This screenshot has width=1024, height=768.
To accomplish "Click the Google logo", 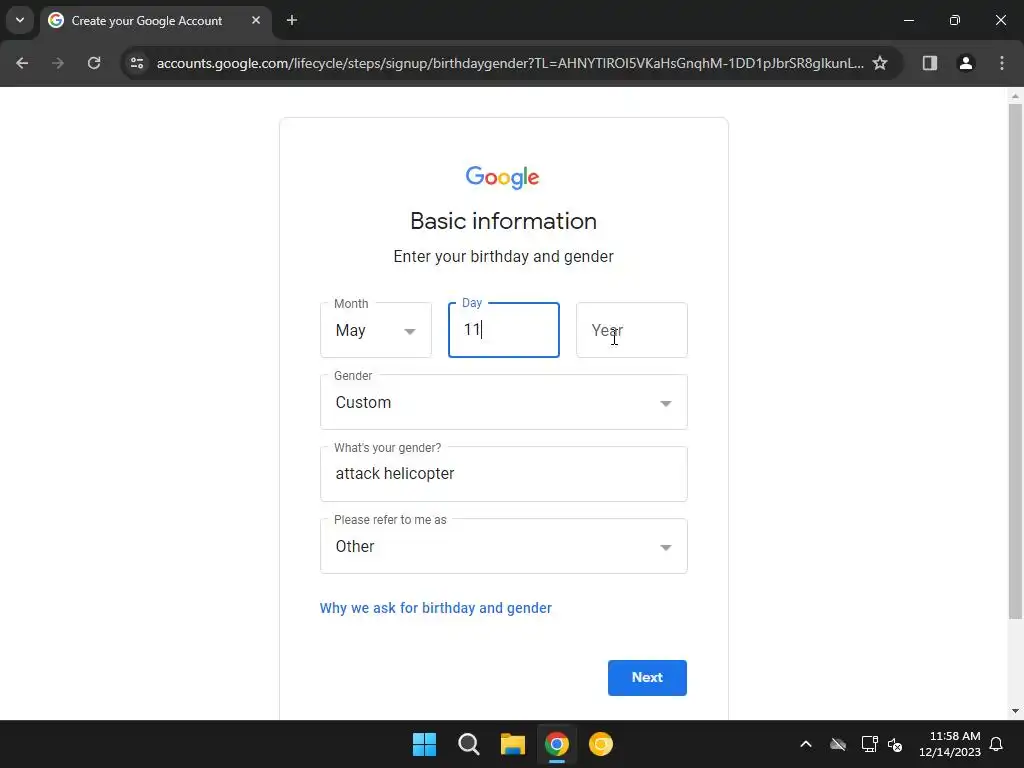I will point(502,177).
